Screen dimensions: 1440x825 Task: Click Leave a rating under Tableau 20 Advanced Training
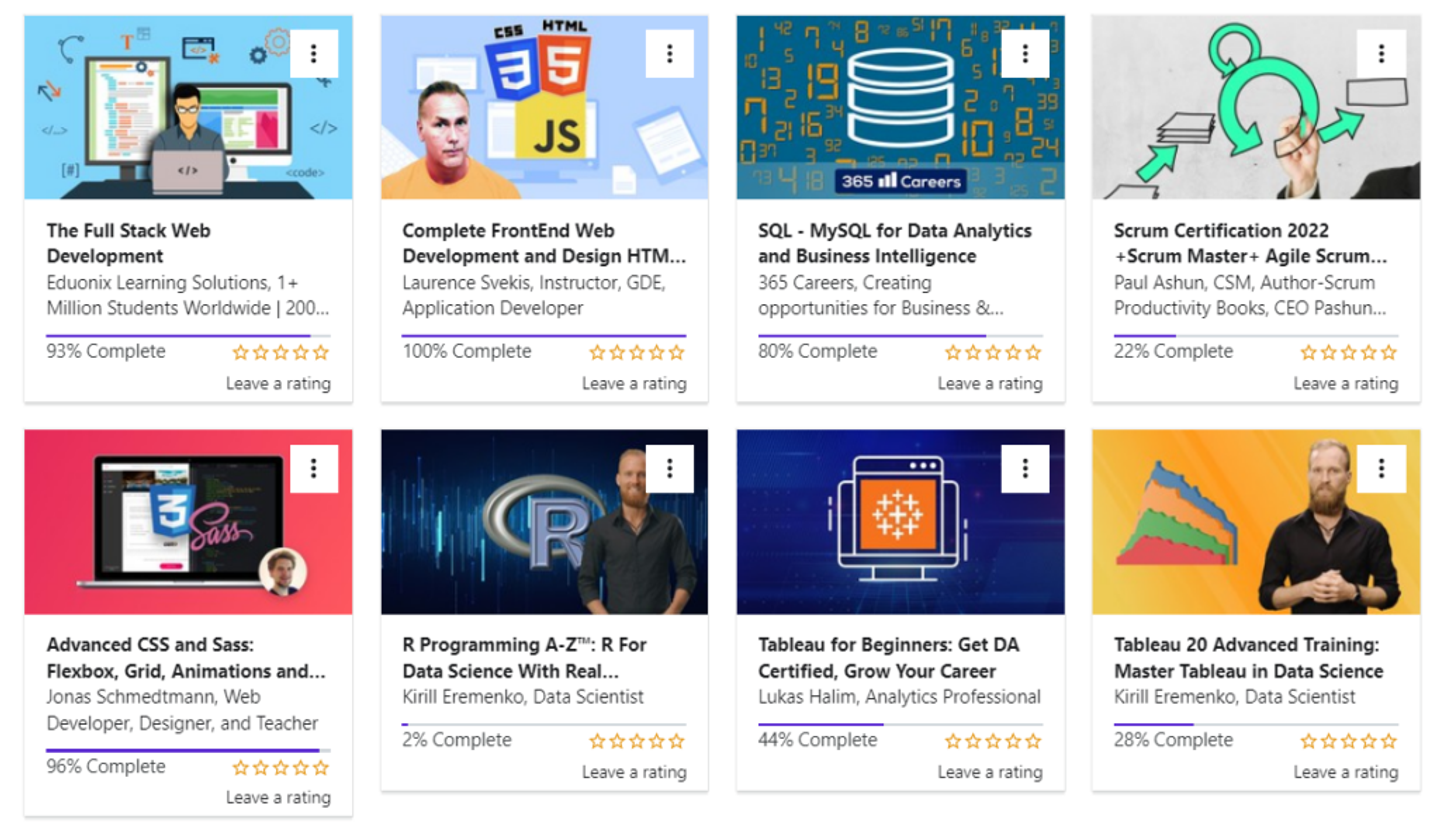pos(1345,772)
